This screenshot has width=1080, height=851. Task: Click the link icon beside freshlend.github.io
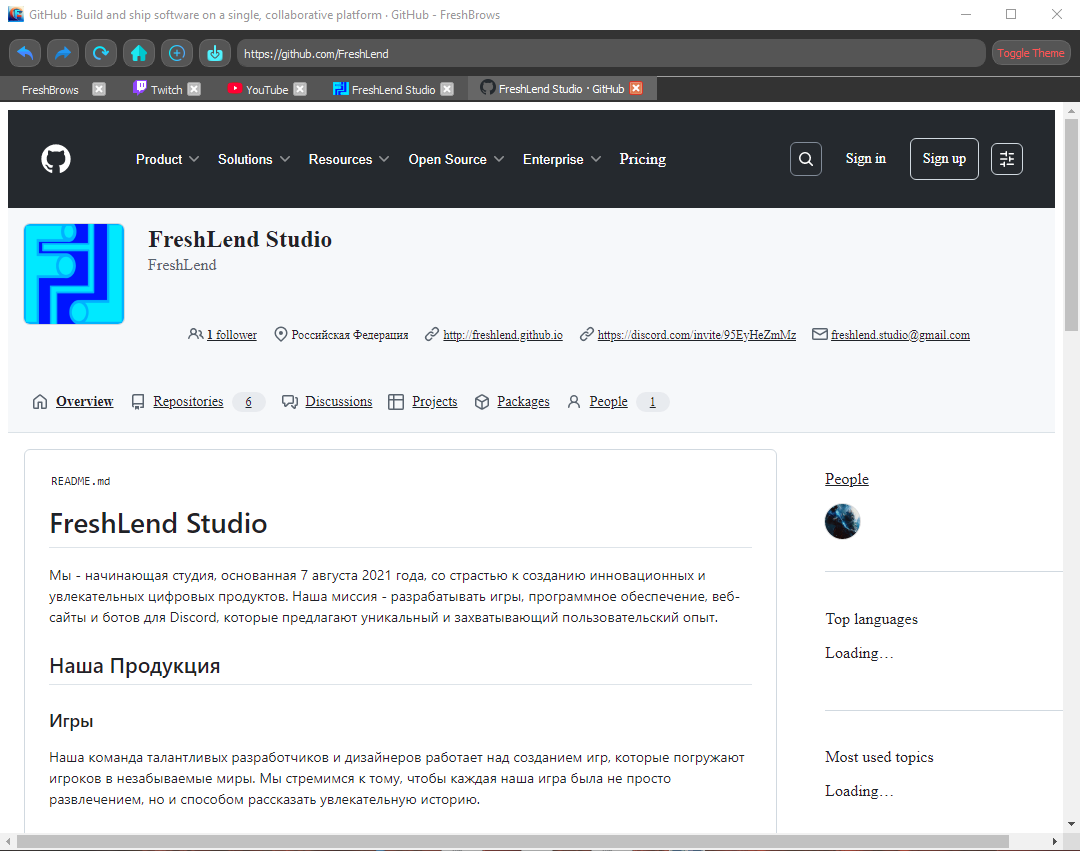pos(432,335)
